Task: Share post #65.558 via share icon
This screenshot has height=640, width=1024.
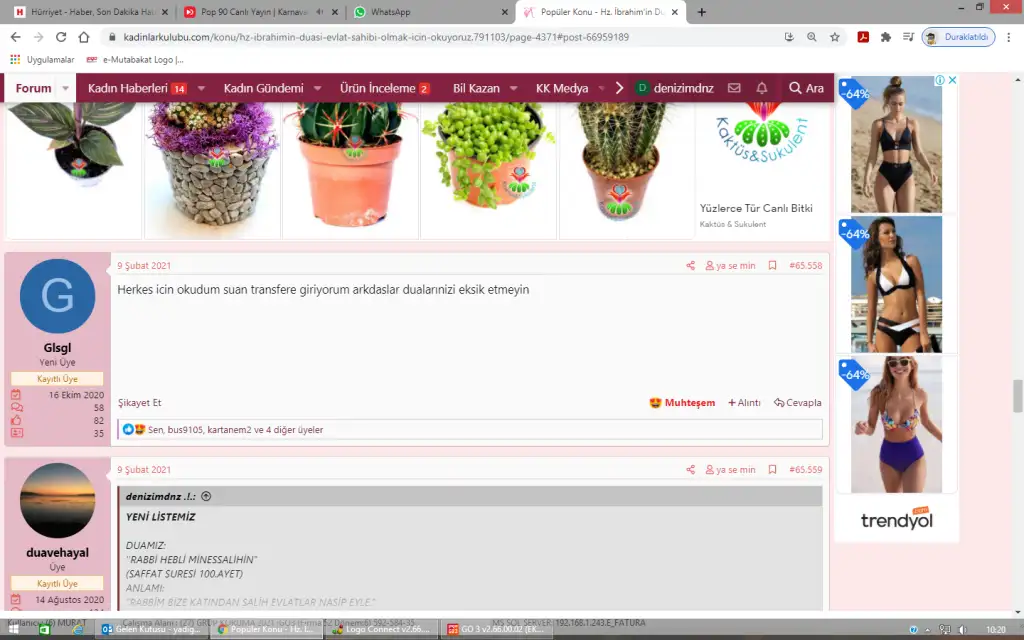Action: (690, 266)
